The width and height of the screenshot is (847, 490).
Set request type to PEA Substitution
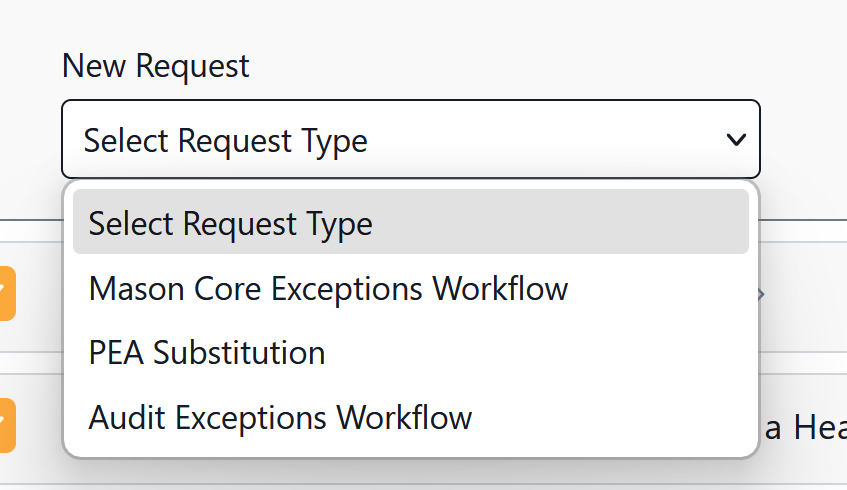(207, 353)
